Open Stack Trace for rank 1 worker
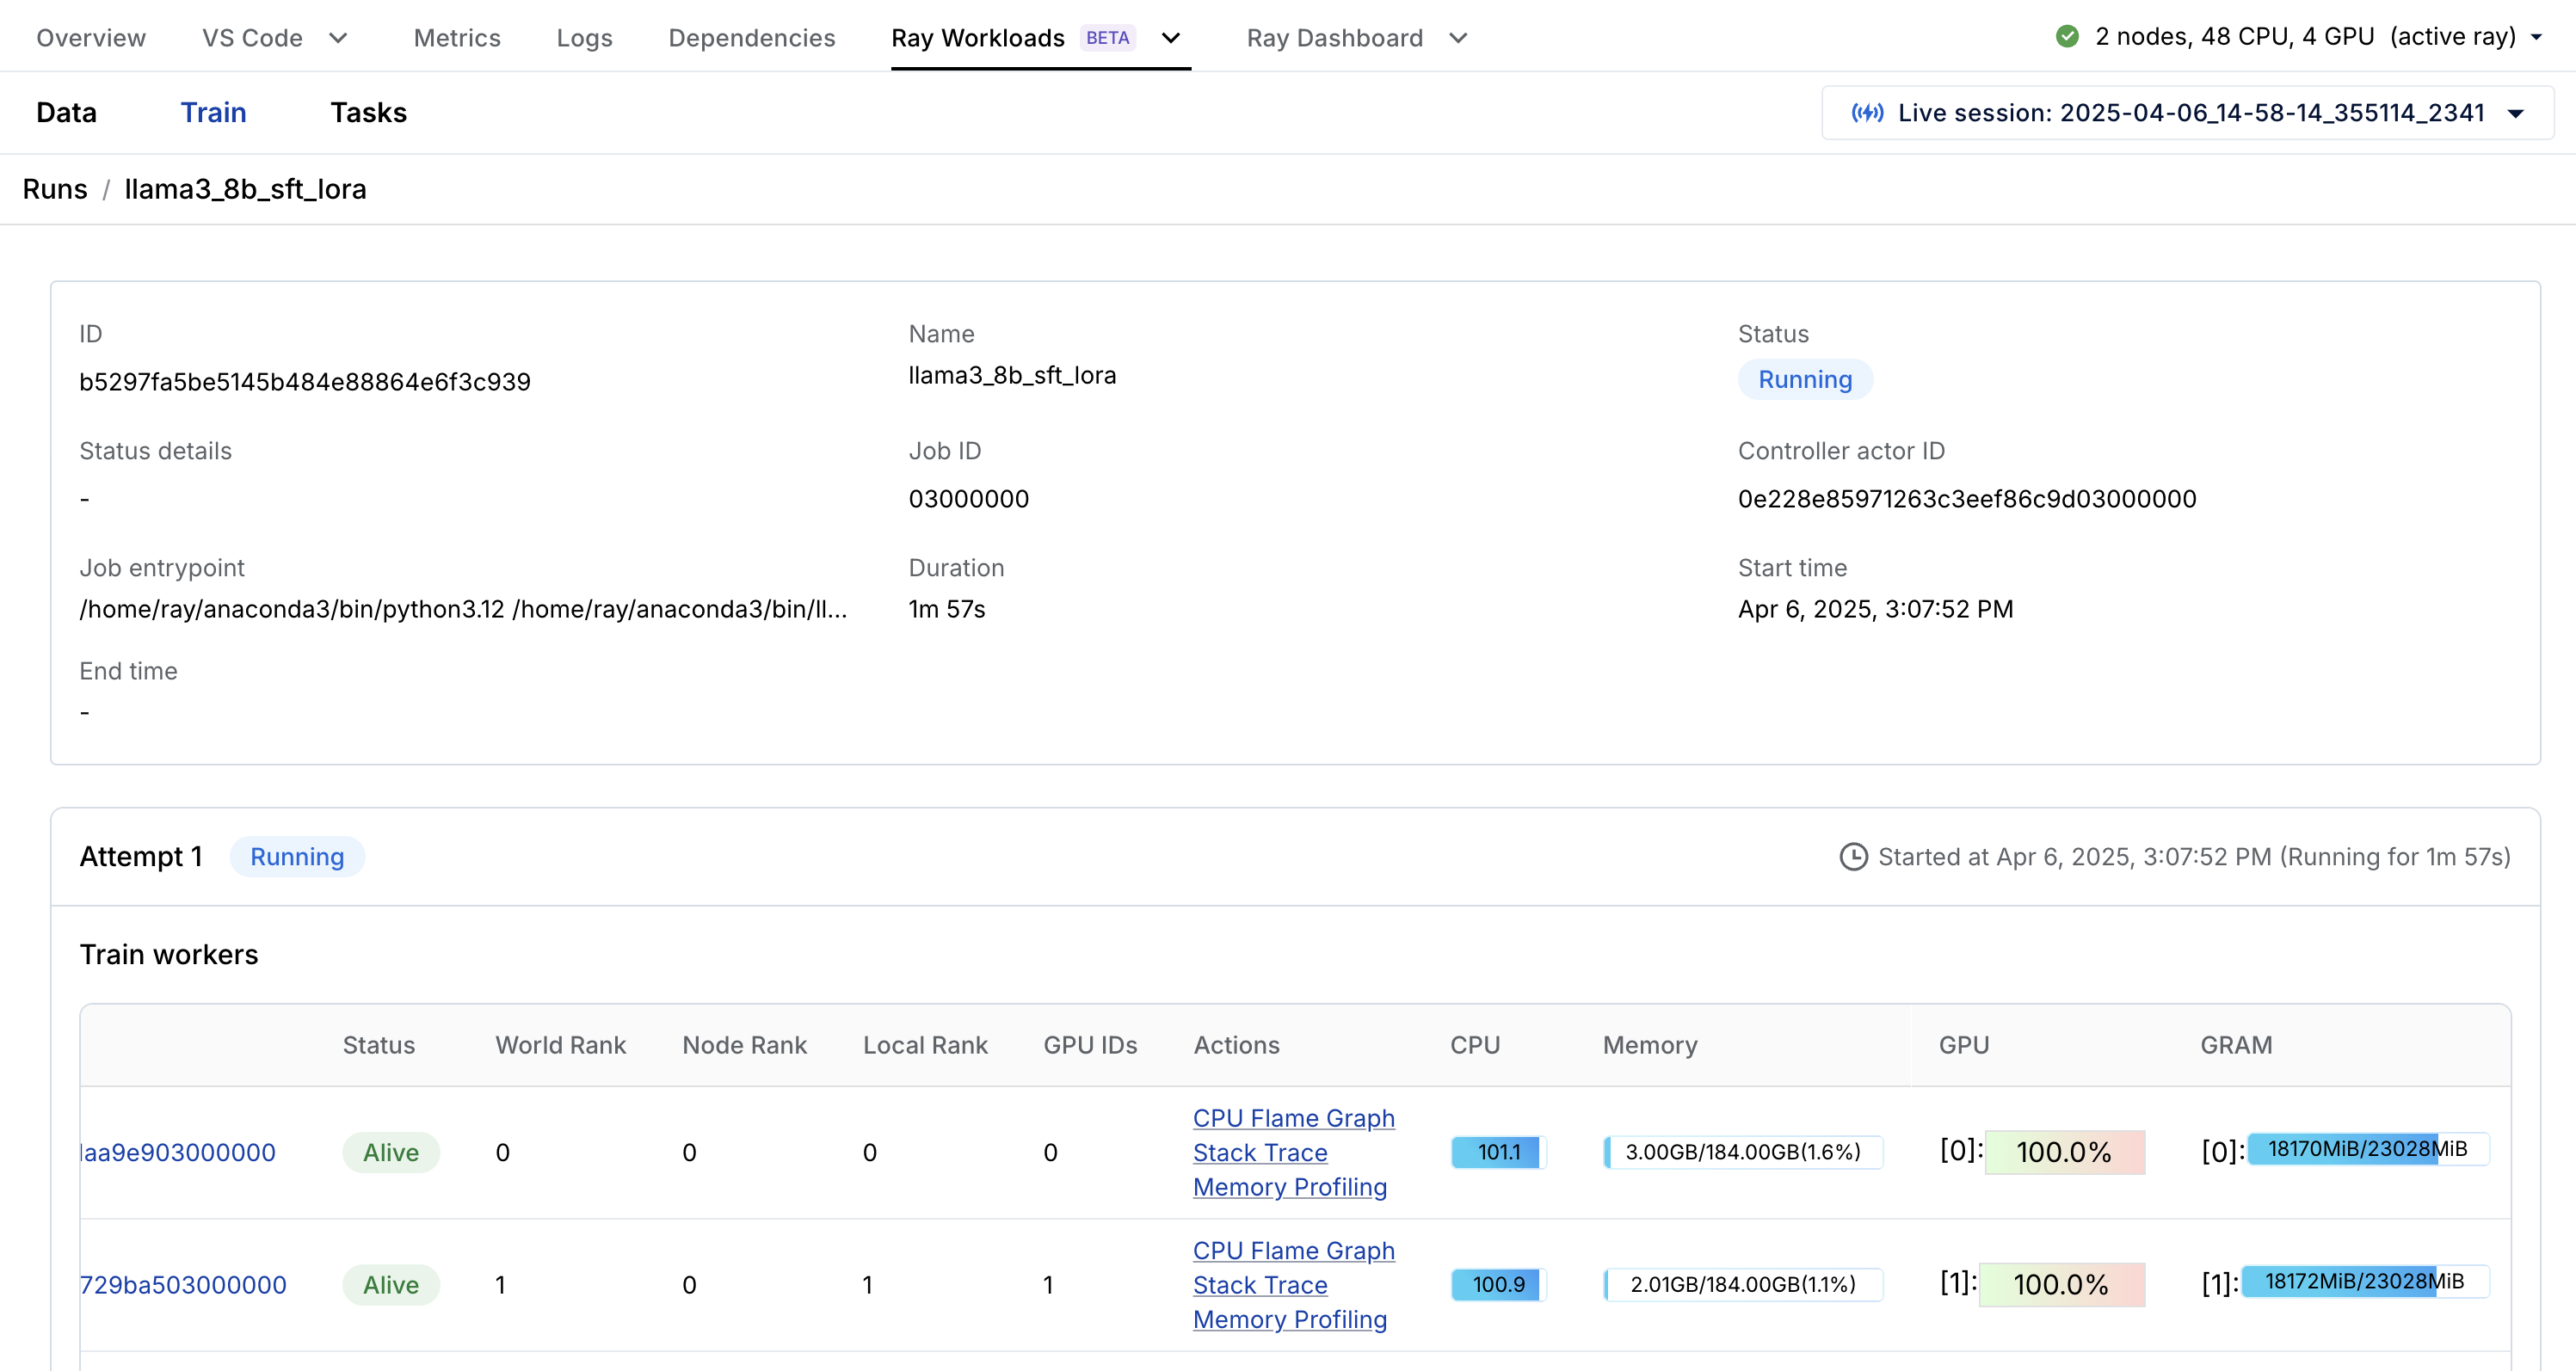Image resolution: width=2576 pixels, height=1371 pixels. pos(1260,1285)
